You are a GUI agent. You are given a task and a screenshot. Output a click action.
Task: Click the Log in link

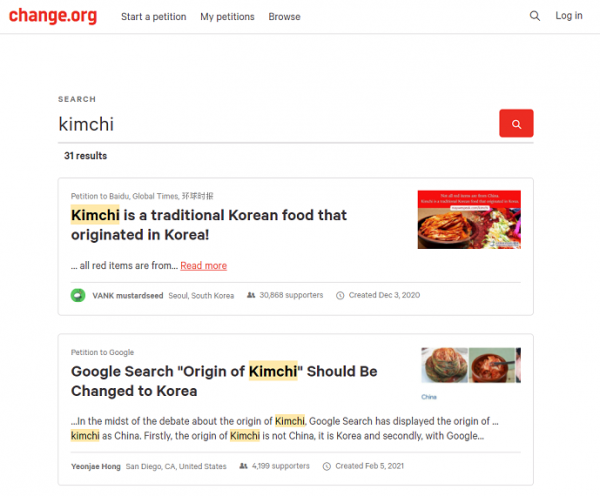click(x=569, y=16)
